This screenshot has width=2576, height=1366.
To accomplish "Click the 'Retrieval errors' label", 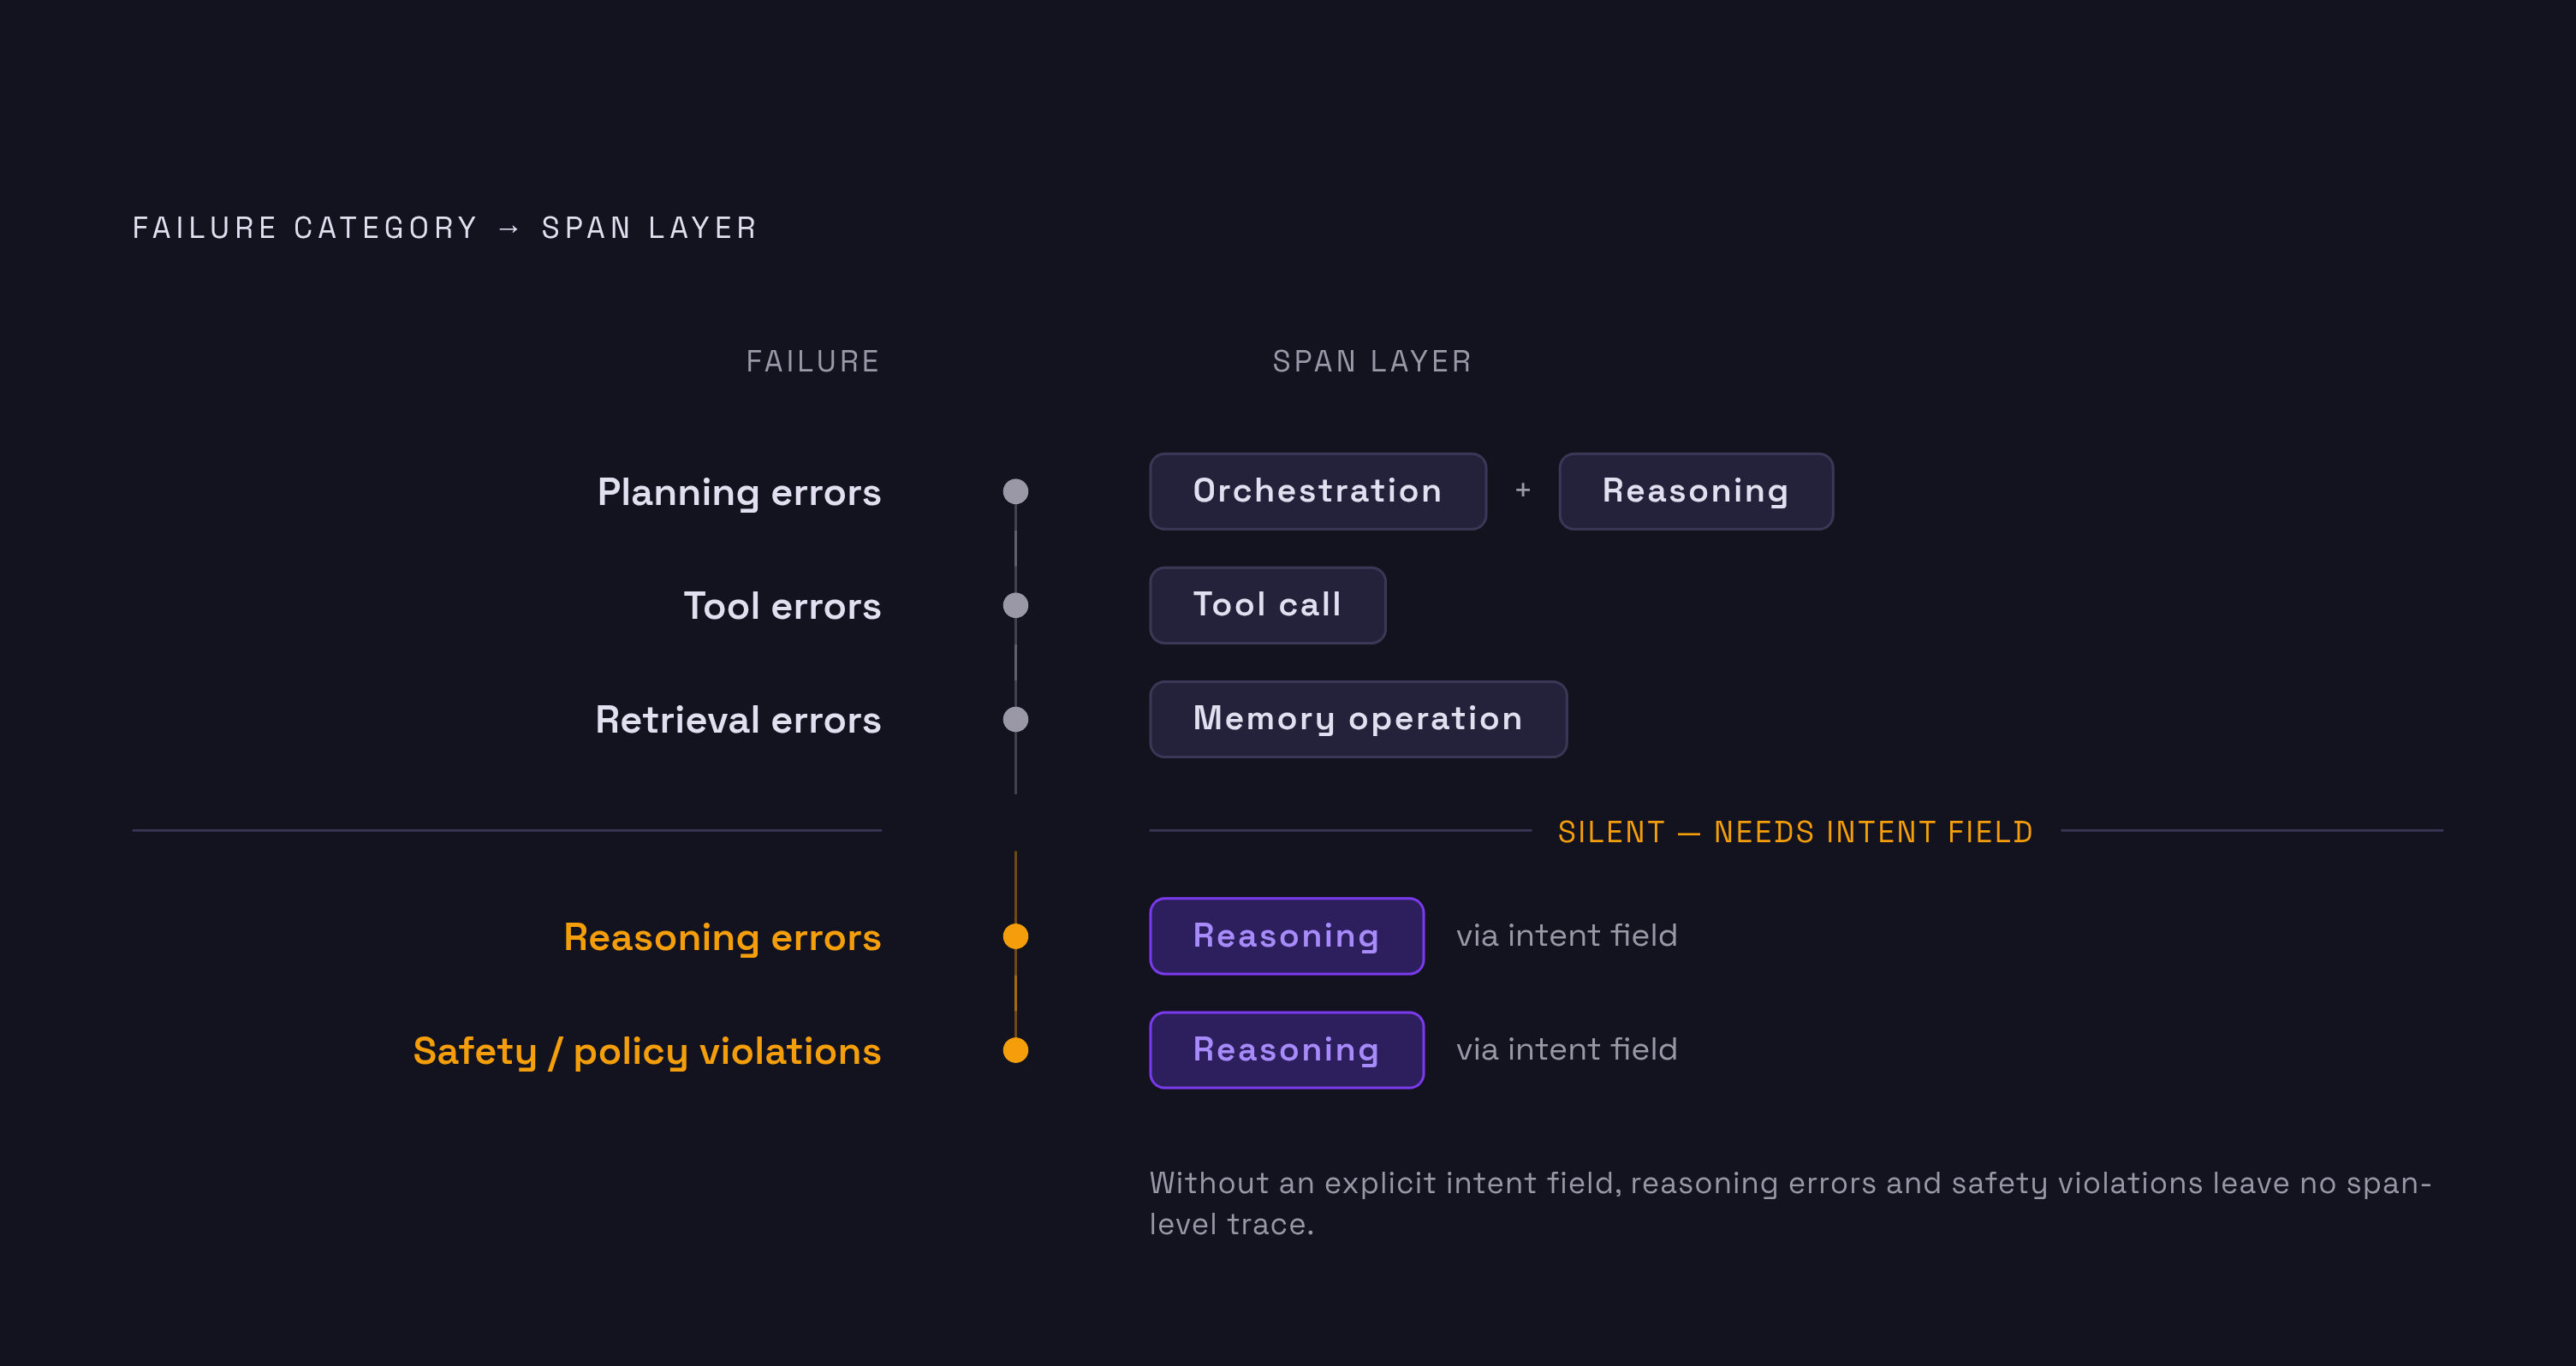I will coord(738,720).
